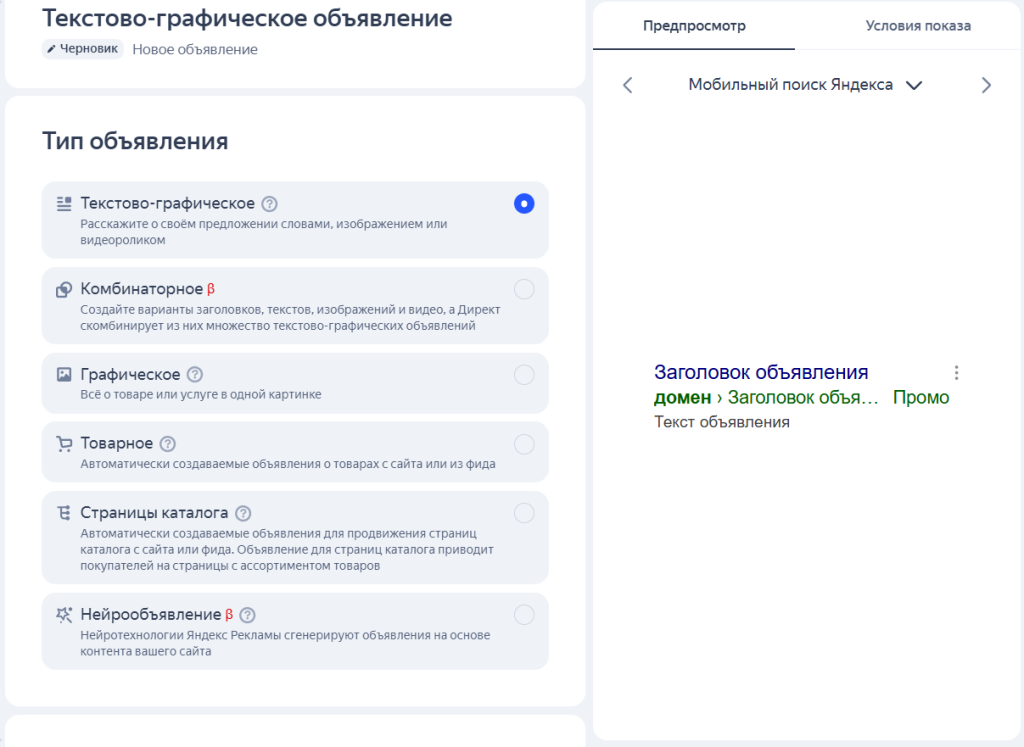Open help for Текстово-графическое type
Screen dimensions: 1024x747
point(270,204)
